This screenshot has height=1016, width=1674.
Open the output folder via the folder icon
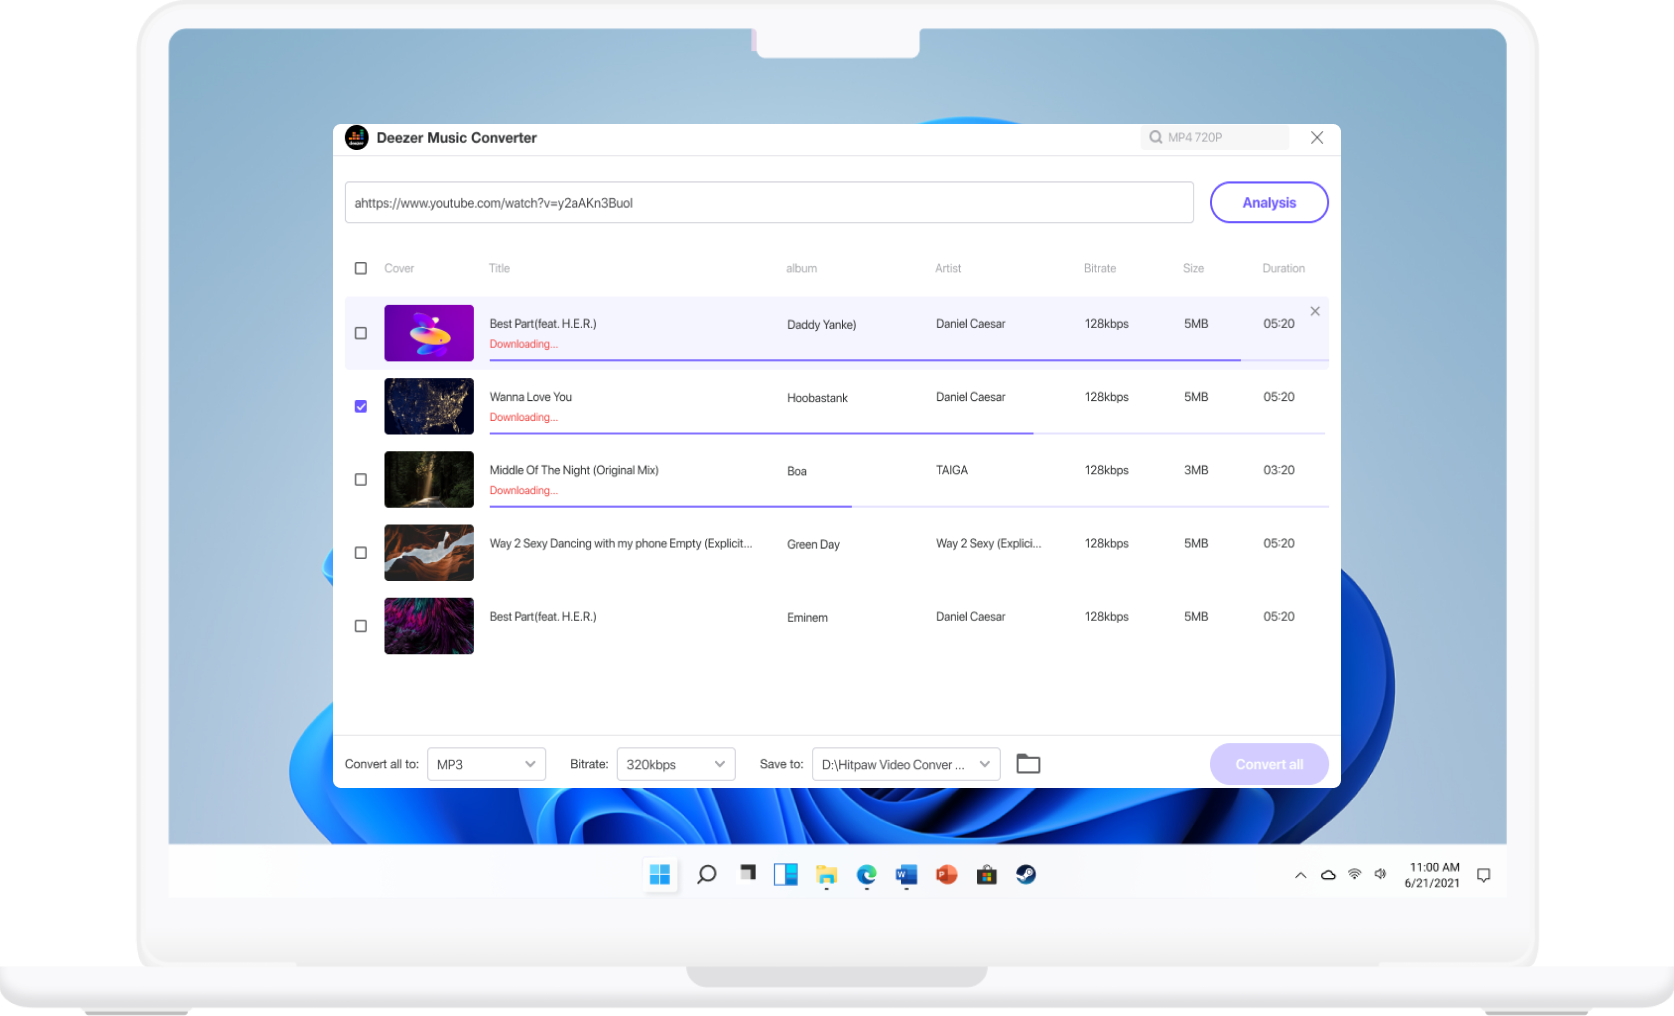coord(1028,764)
